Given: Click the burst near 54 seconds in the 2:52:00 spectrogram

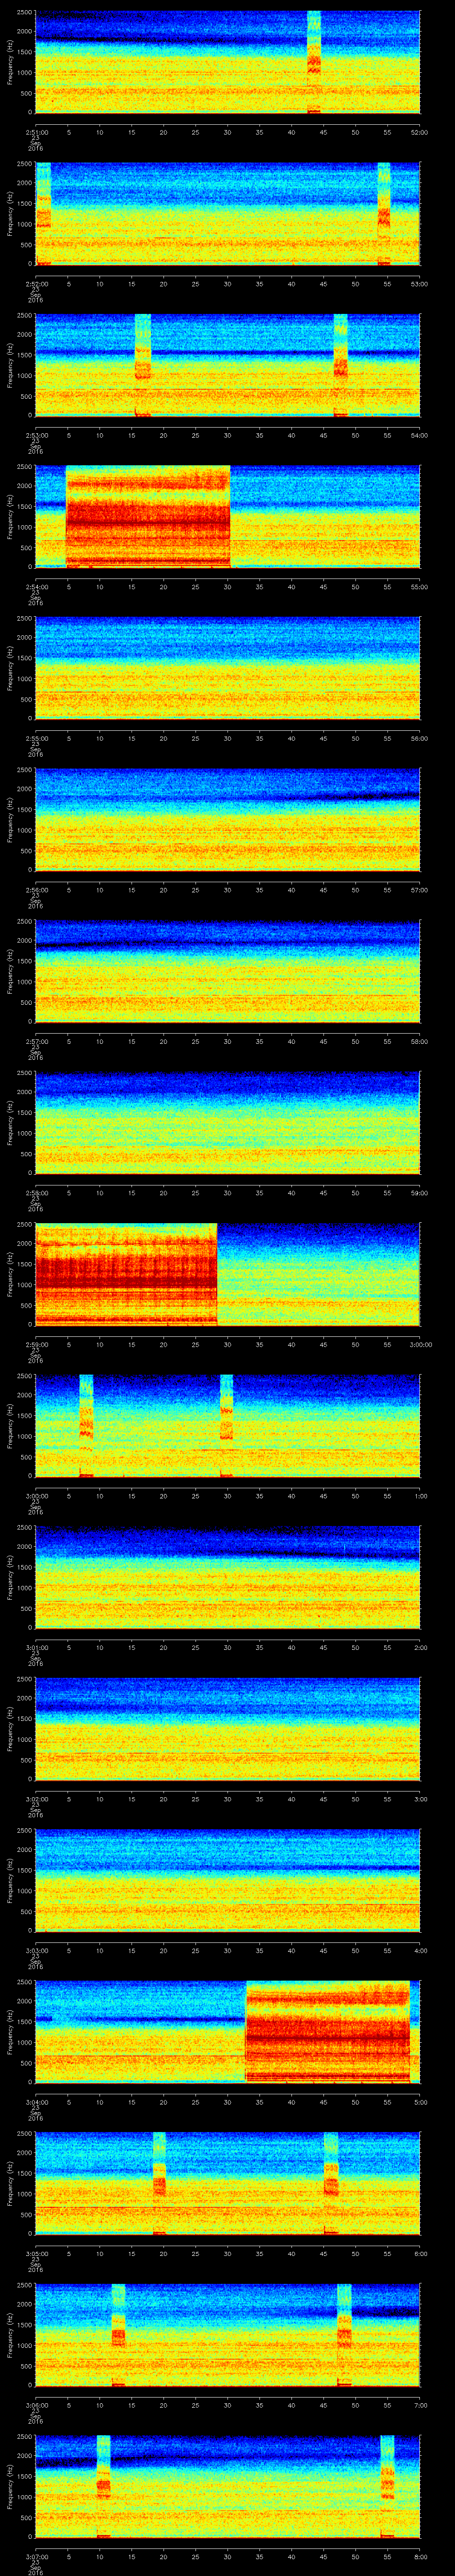Looking at the screenshot, I should click(384, 213).
